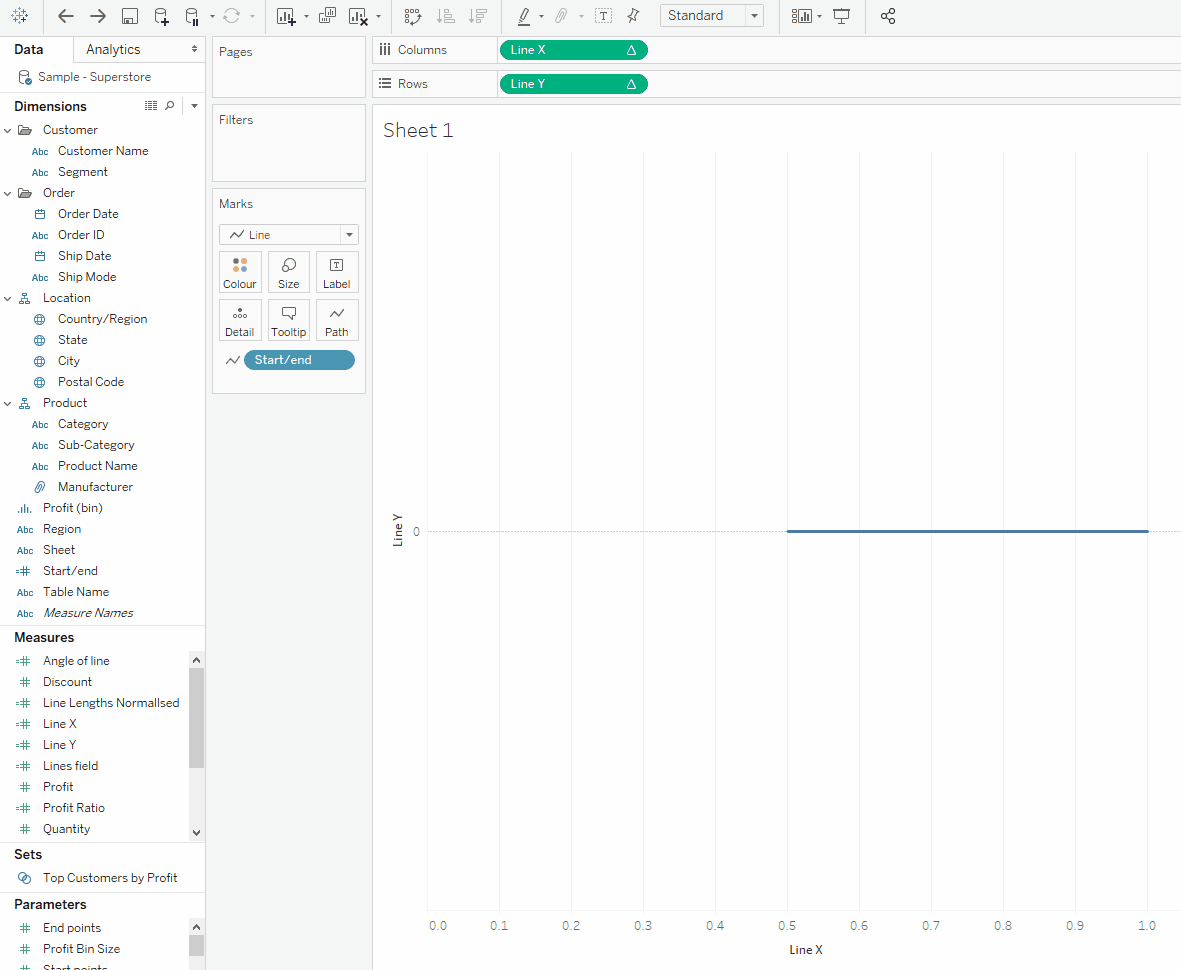This screenshot has width=1181, height=970.
Task: Open the Dimensions pane options dropdown arrow
Action: tap(194, 106)
